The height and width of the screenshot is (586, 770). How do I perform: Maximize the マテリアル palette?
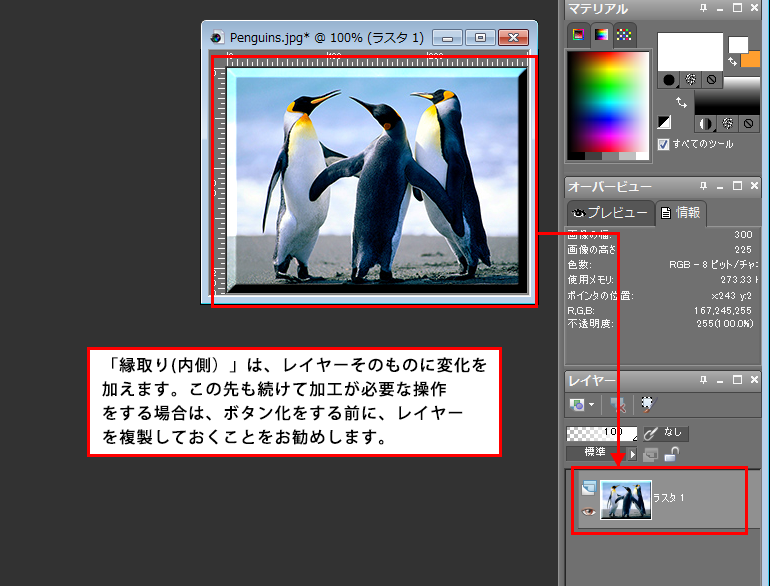pos(737,8)
